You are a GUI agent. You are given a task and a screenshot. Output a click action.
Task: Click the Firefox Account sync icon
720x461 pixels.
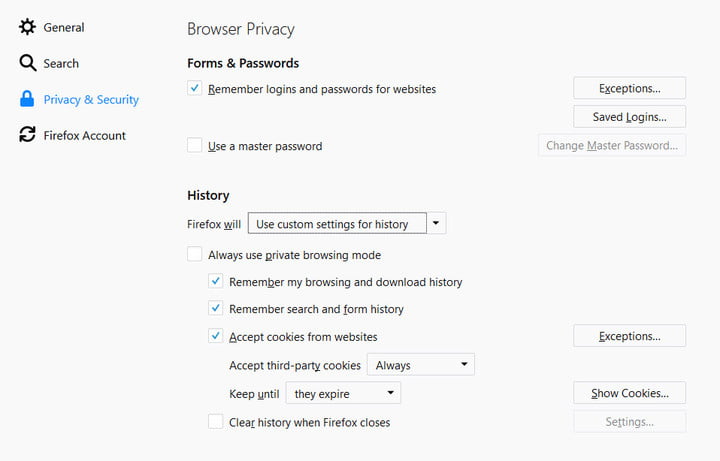pos(27,135)
